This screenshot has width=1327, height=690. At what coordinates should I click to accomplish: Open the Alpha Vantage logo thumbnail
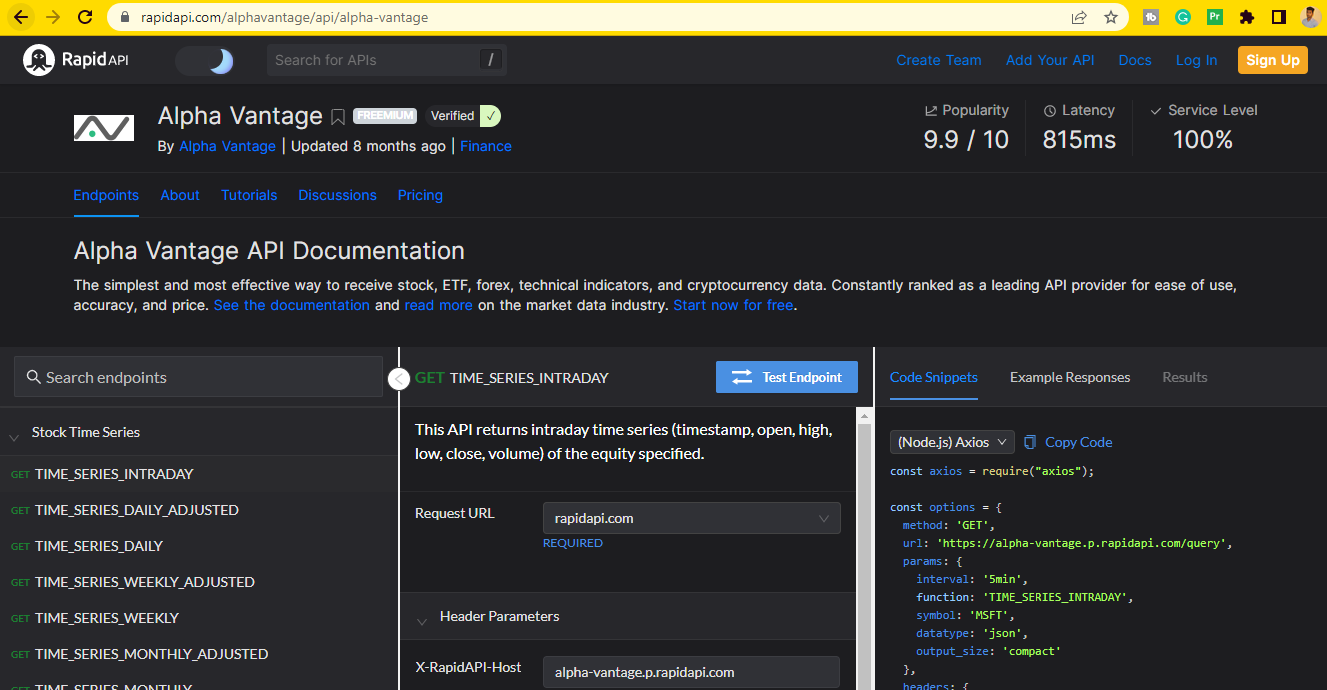point(104,128)
